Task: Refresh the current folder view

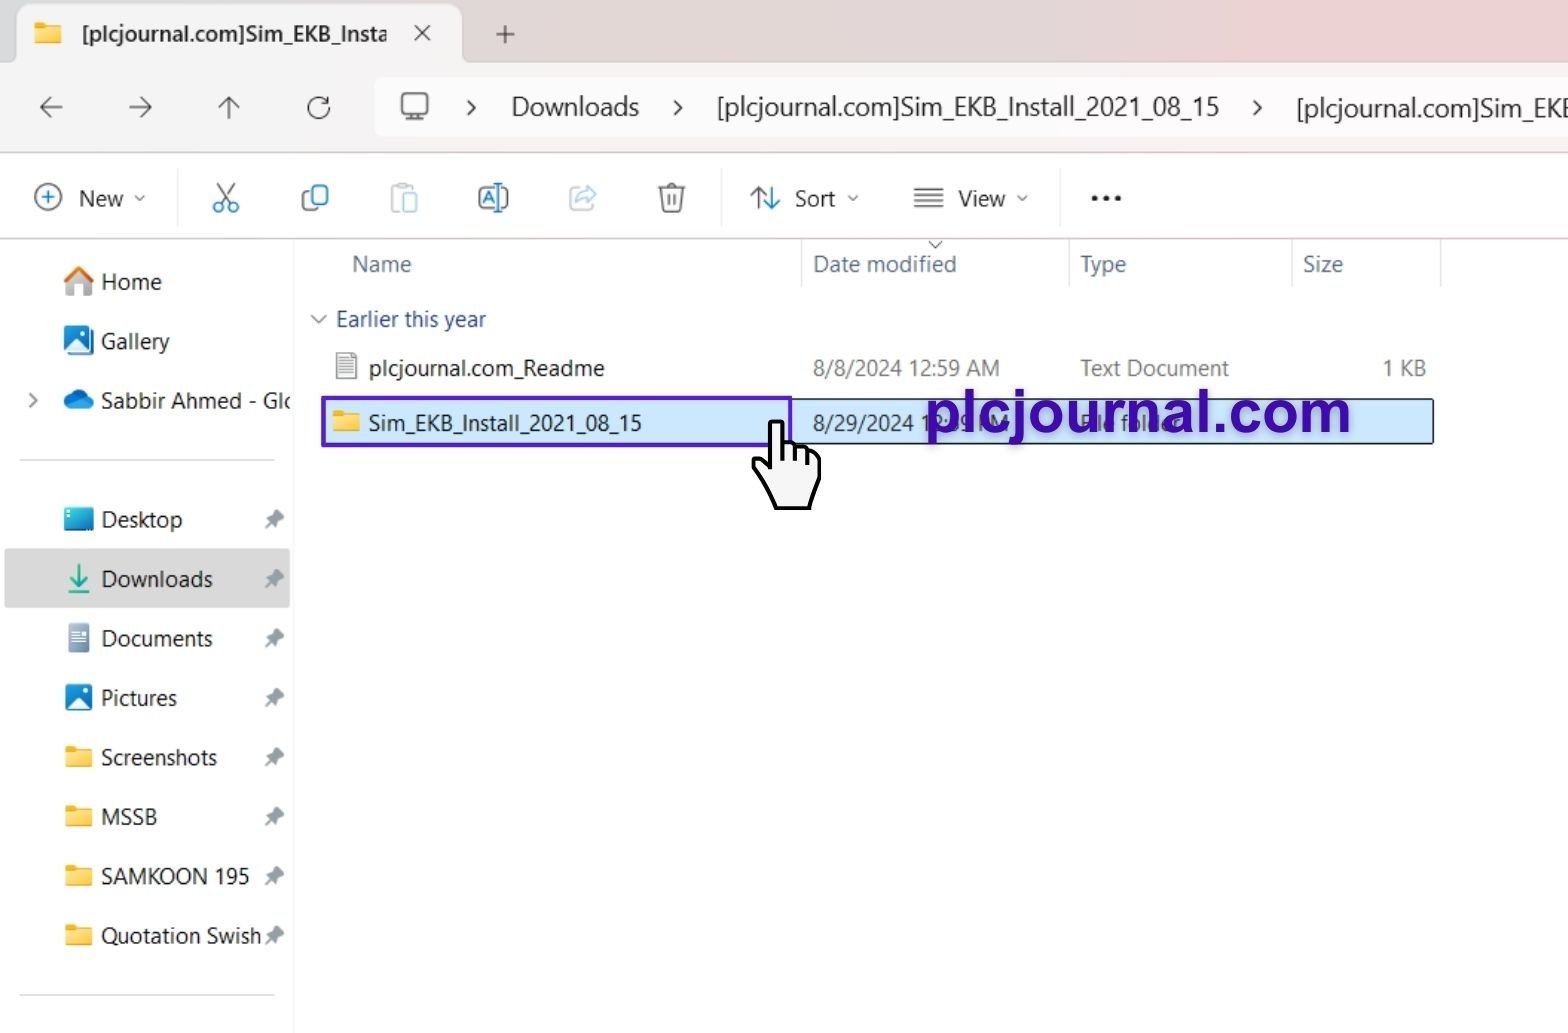Action: (x=318, y=107)
